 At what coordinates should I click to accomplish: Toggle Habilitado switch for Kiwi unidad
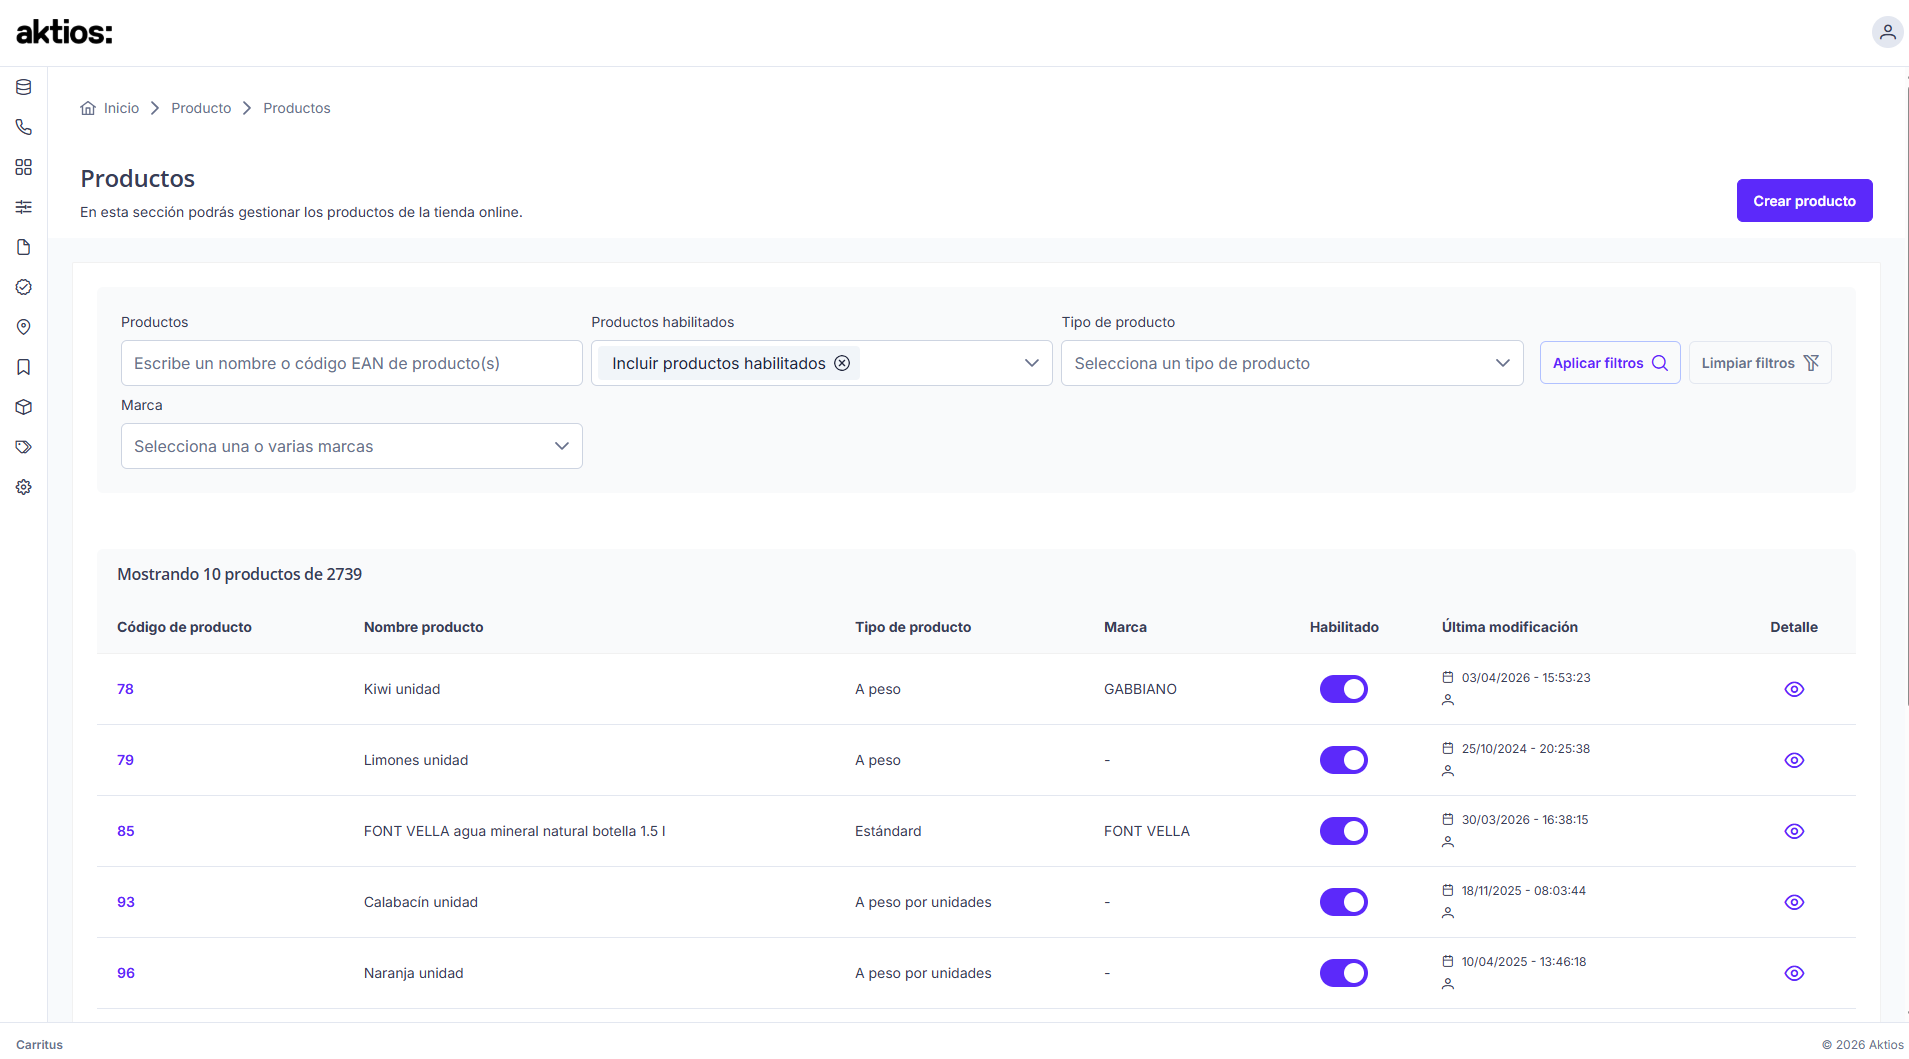1344,689
